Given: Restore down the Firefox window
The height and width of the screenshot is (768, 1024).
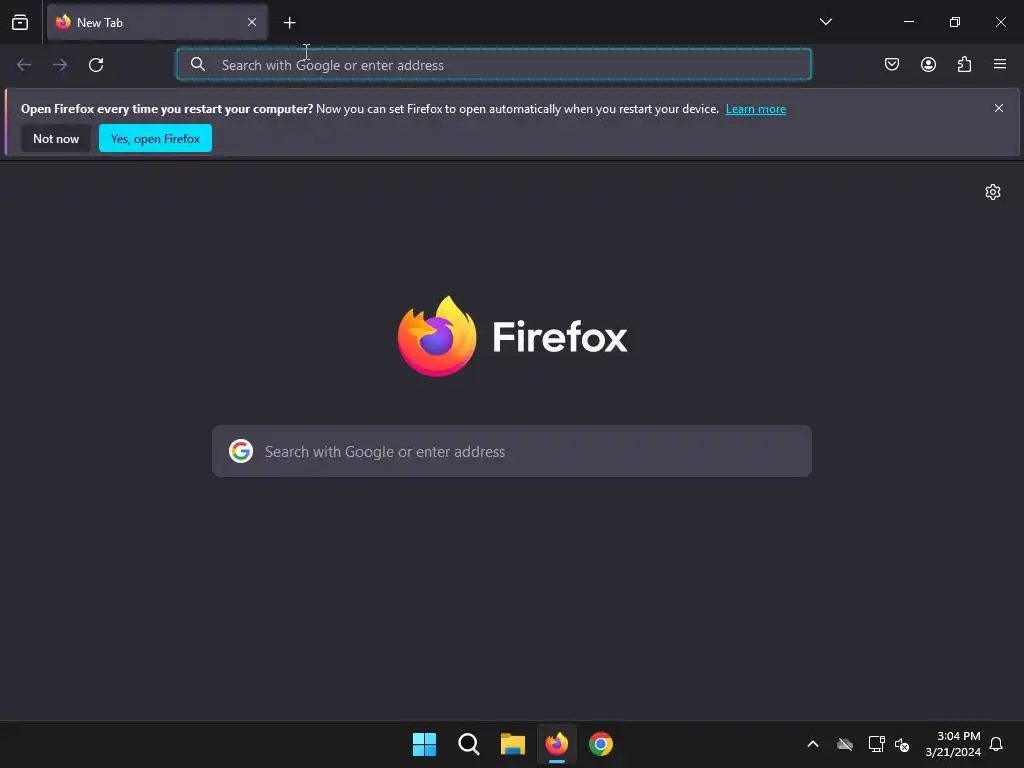Looking at the screenshot, I should [x=955, y=22].
